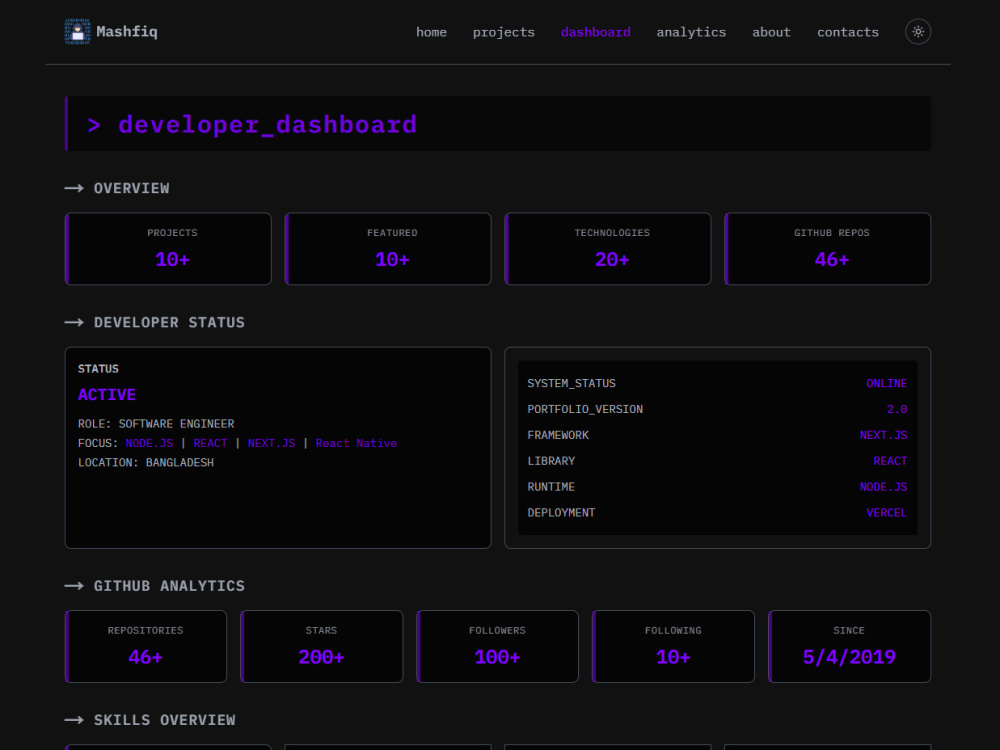The height and width of the screenshot is (750, 1000).
Task: Click NODE.JS in the focus line
Action: coord(149,443)
